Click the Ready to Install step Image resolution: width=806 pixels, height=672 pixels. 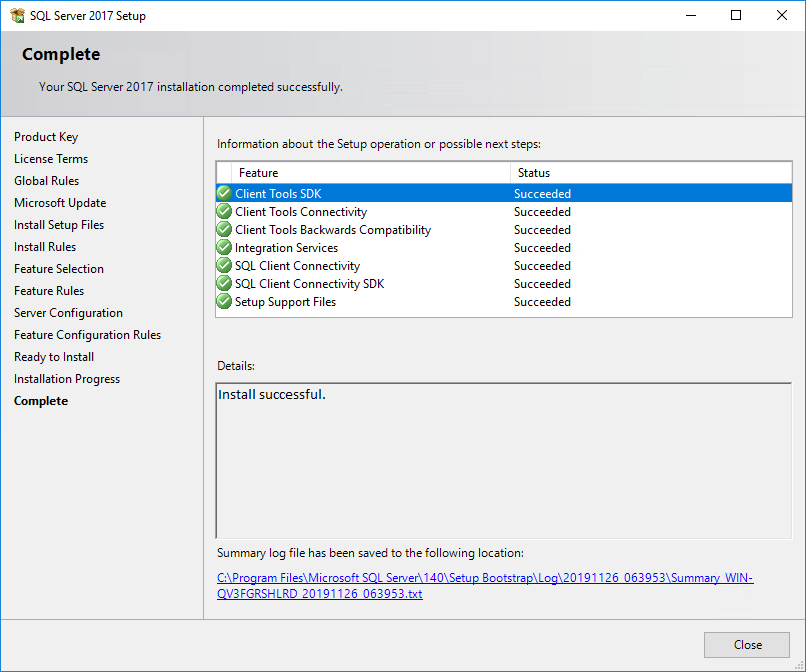click(x=54, y=357)
